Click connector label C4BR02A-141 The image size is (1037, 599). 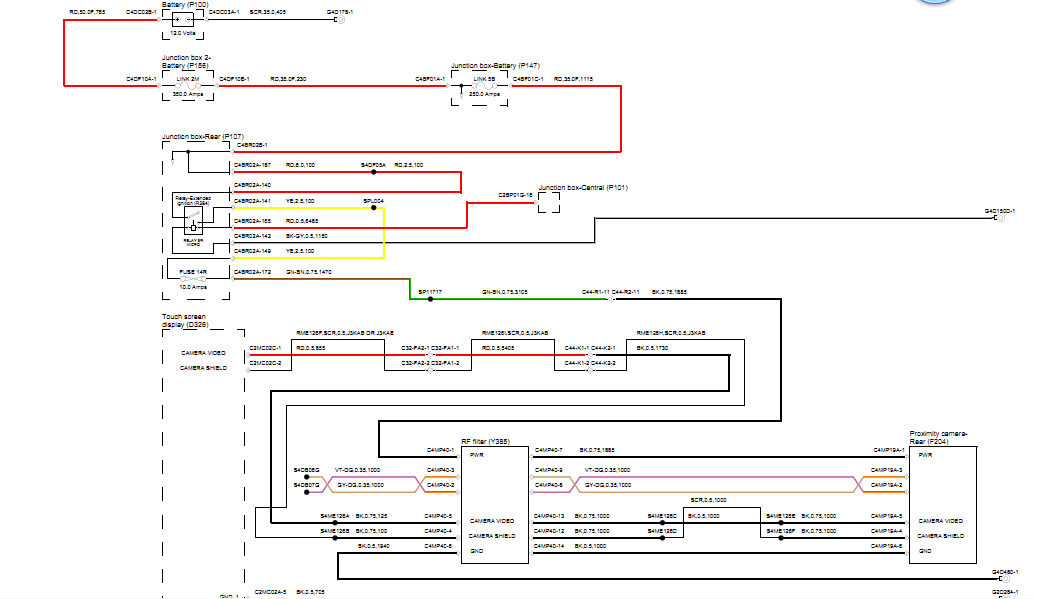coord(253,201)
